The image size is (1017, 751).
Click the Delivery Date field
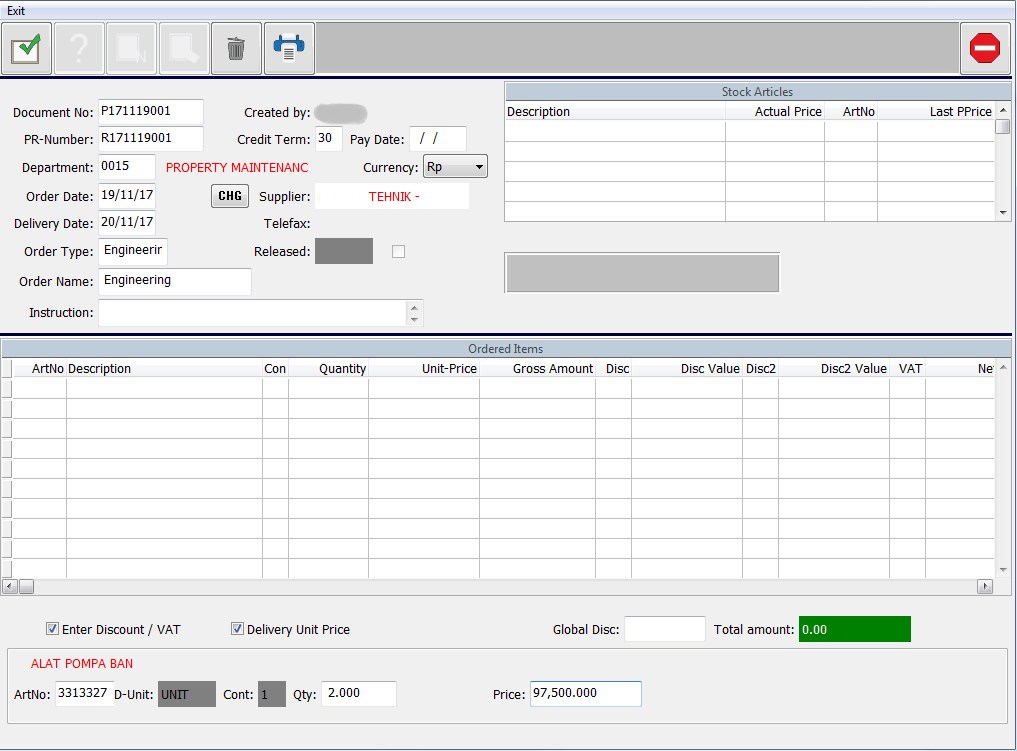(x=126, y=222)
